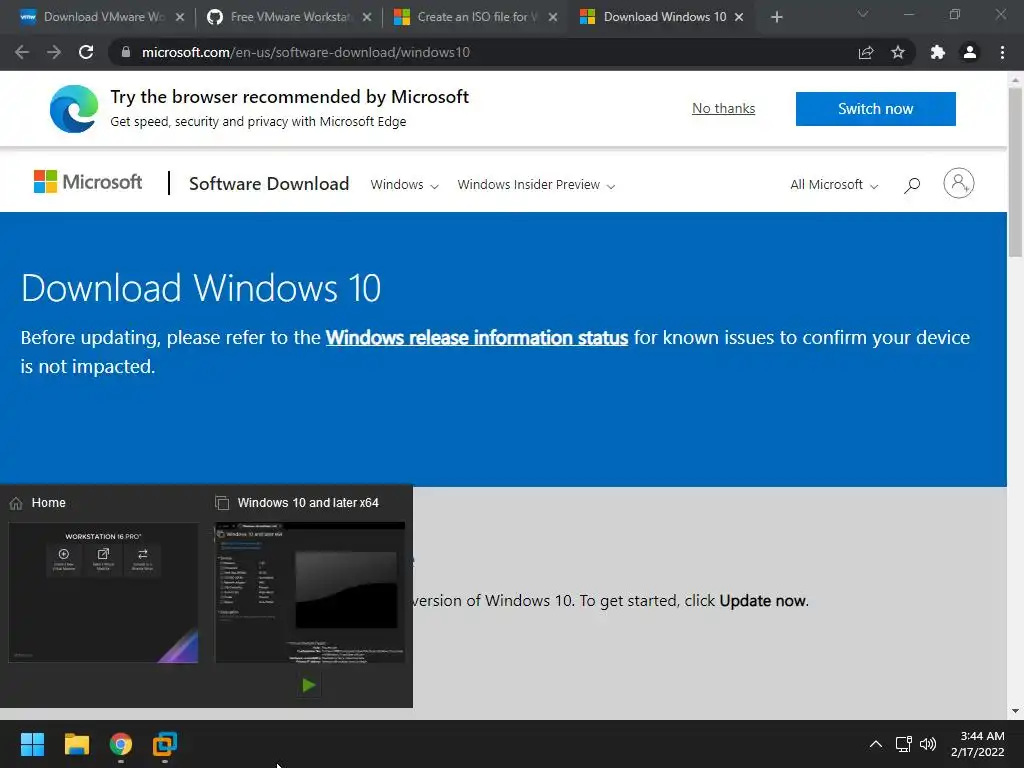Click the address bar URL field
Screen dimensions: 1024x768
click(483, 52)
